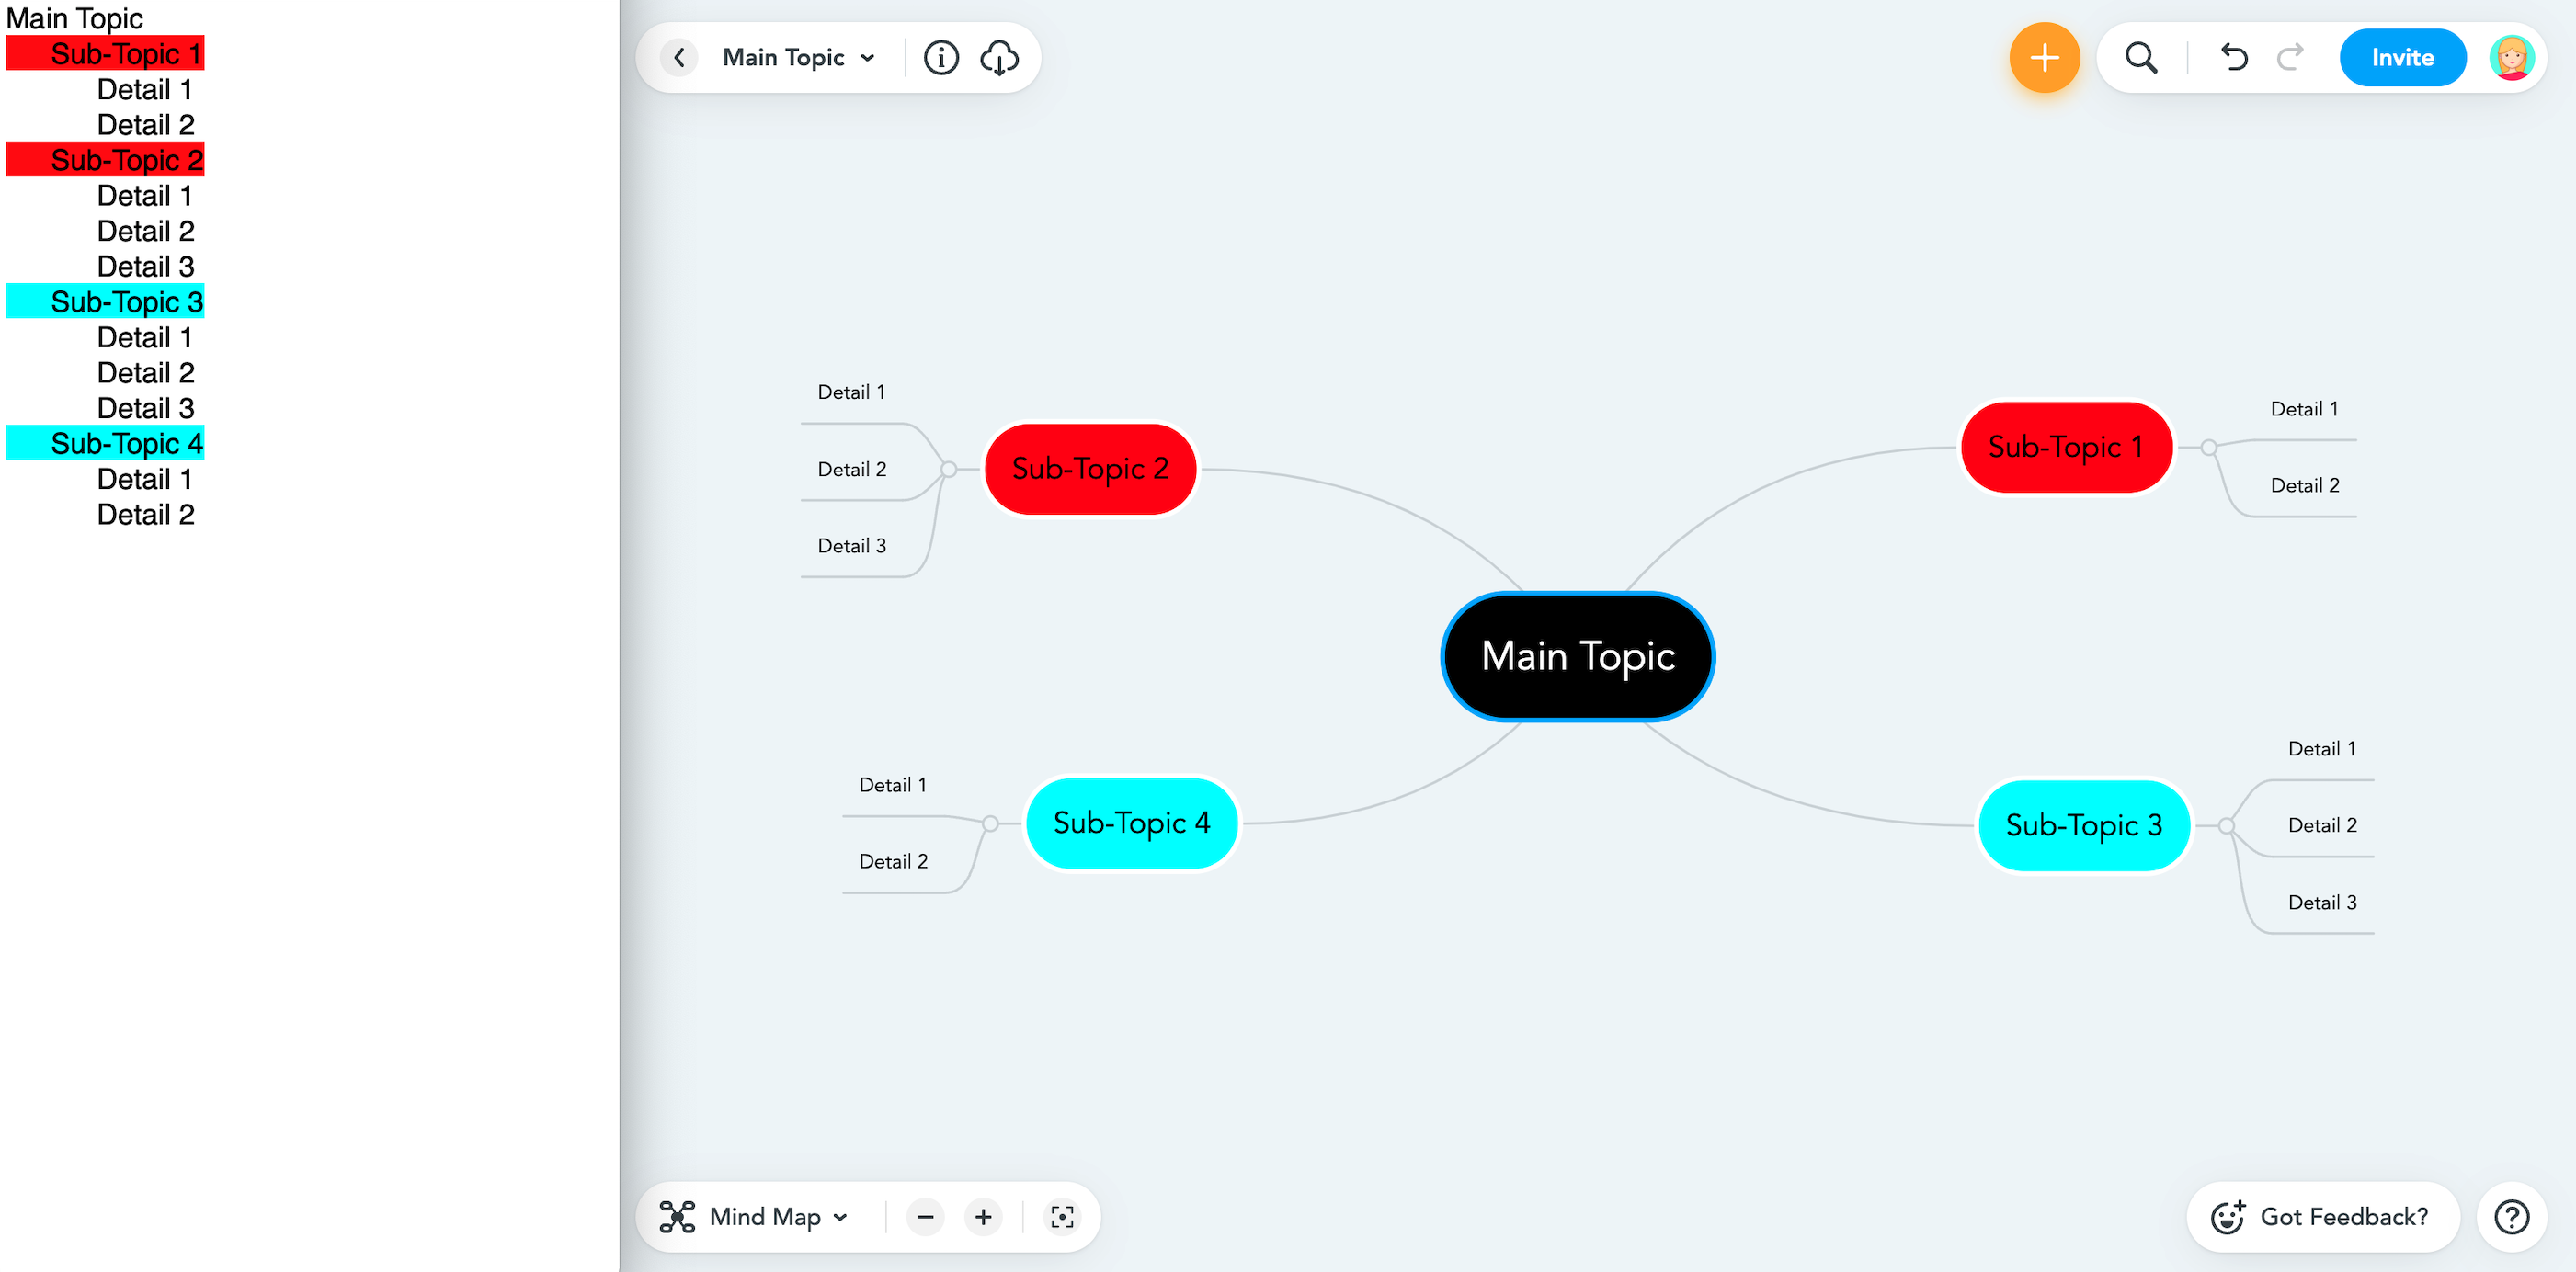Toggle the connector dot on Sub-Topic 2 branch
Screen dimensions: 2576x1272
point(948,468)
